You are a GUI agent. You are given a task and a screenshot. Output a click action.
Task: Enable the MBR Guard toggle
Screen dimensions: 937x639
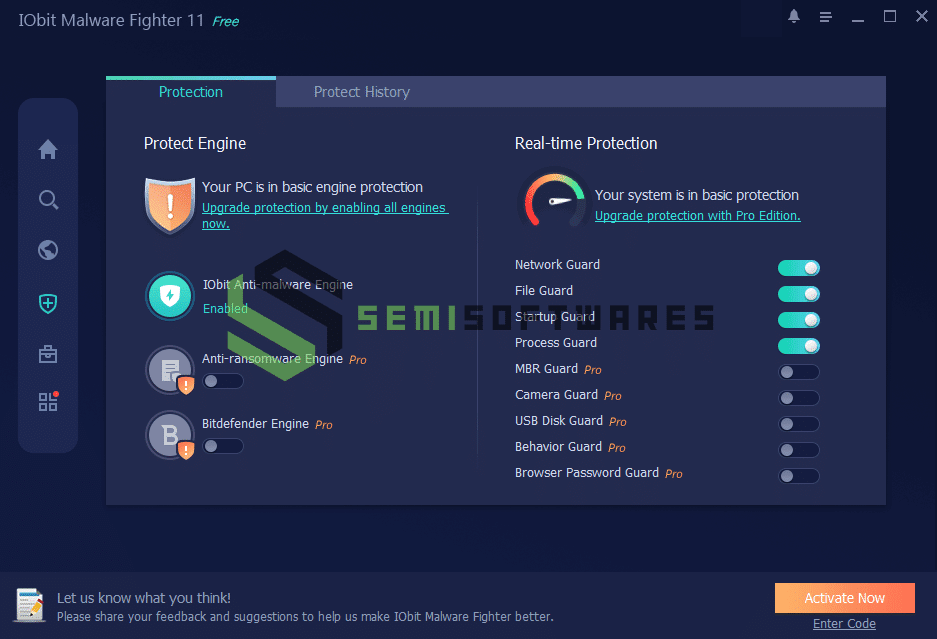[798, 372]
